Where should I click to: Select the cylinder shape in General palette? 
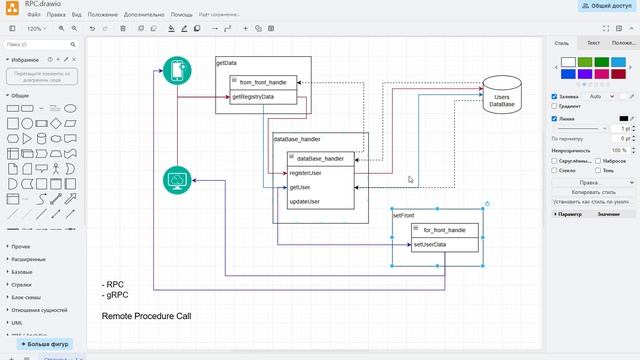click(41, 138)
